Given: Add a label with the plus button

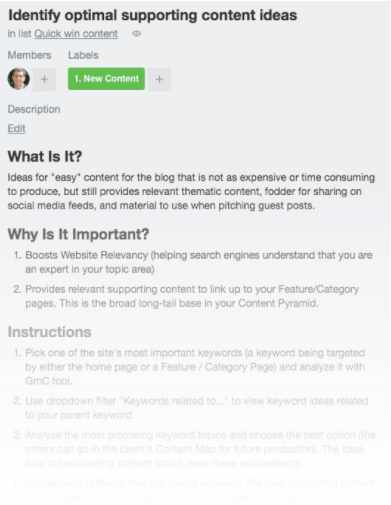Looking at the screenshot, I should (159, 79).
